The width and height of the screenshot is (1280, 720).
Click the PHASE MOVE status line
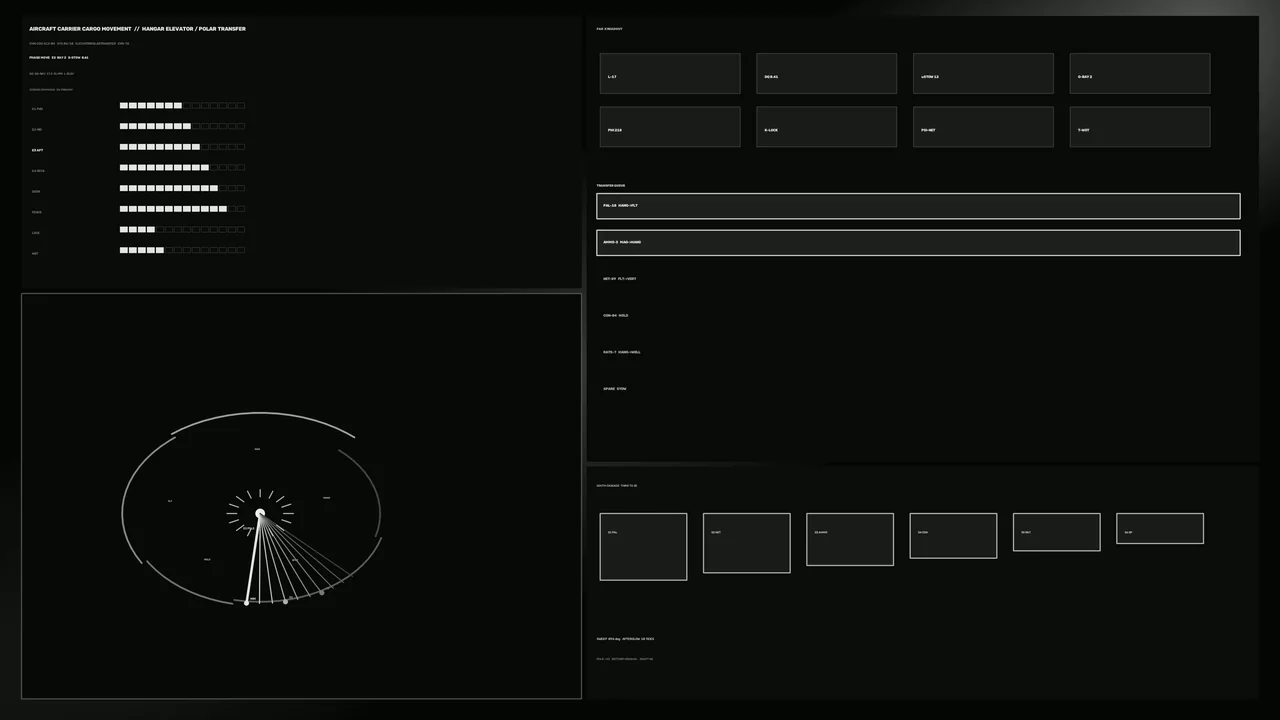click(x=59, y=58)
